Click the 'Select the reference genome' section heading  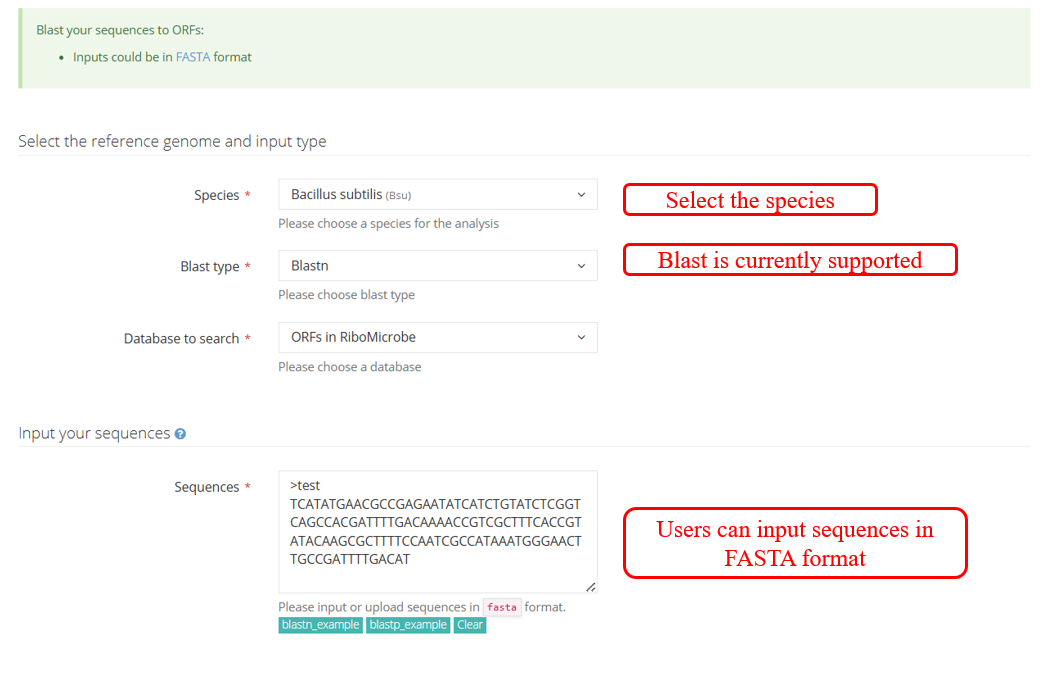click(172, 142)
